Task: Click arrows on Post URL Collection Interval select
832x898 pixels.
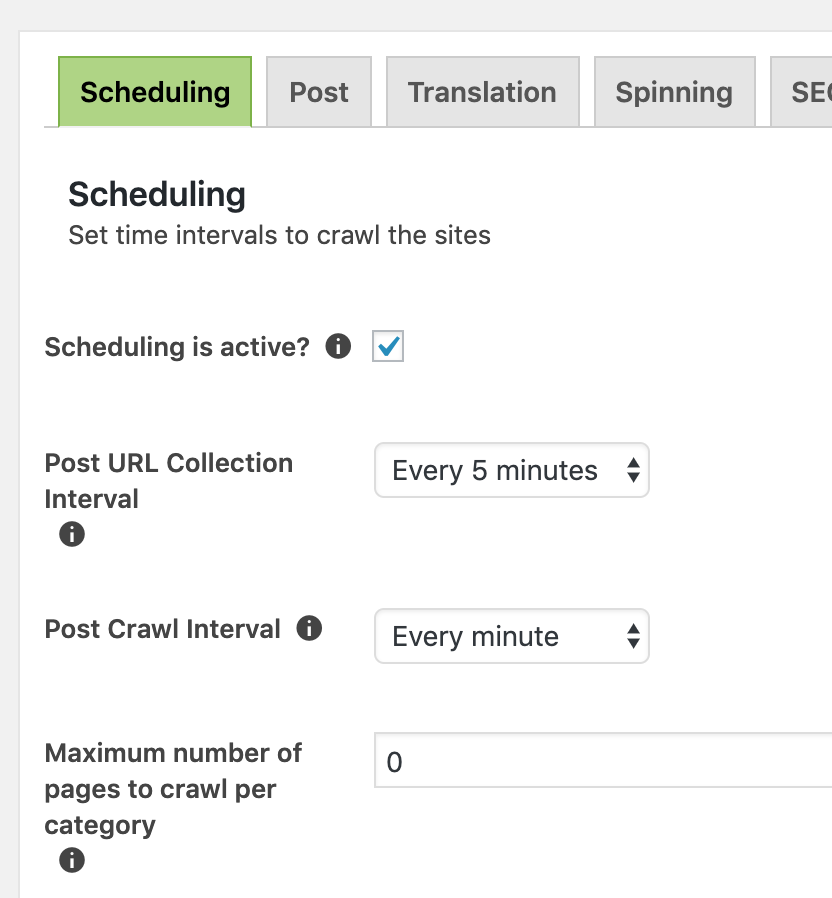Action: click(x=633, y=470)
